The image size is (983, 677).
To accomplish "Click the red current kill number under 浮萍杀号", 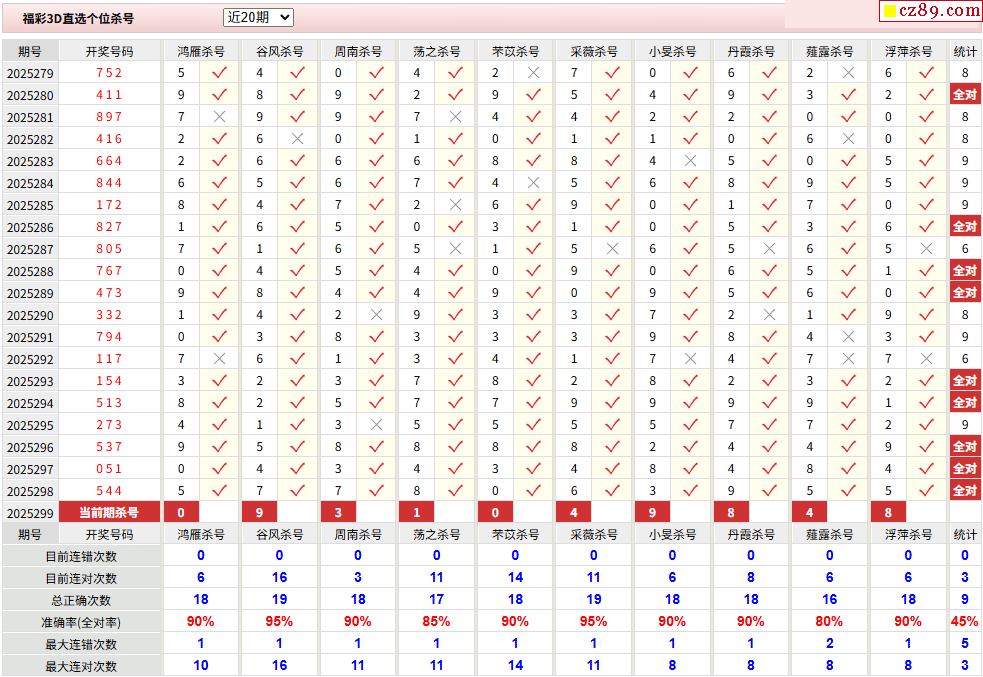I will pyautogui.click(x=888, y=513).
